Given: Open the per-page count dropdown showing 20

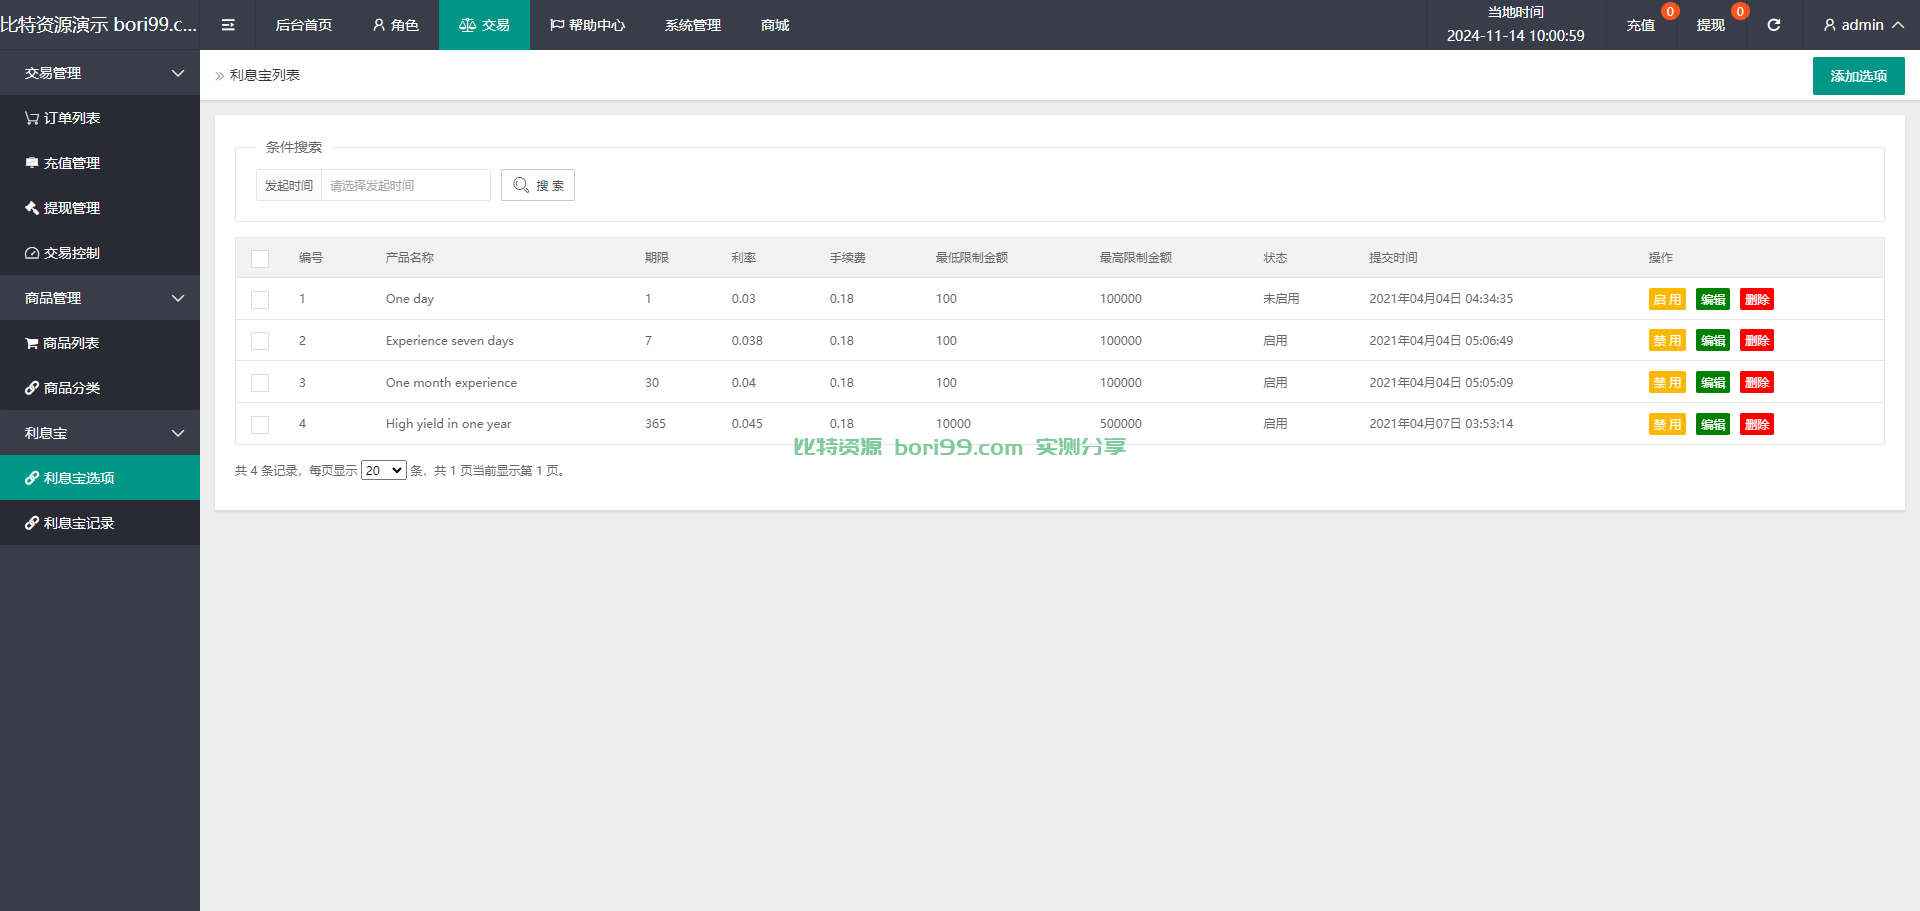Looking at the screenshot, I should tap(384, 470).
